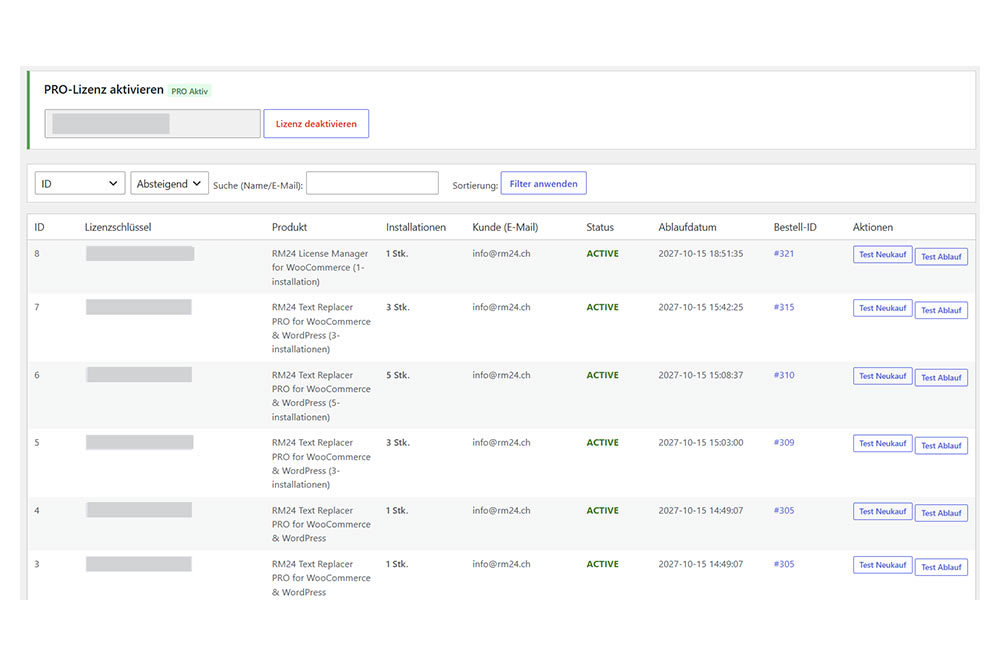
Task: Click Test Ablauf for order #321
Action: click(x=941, y=256)
